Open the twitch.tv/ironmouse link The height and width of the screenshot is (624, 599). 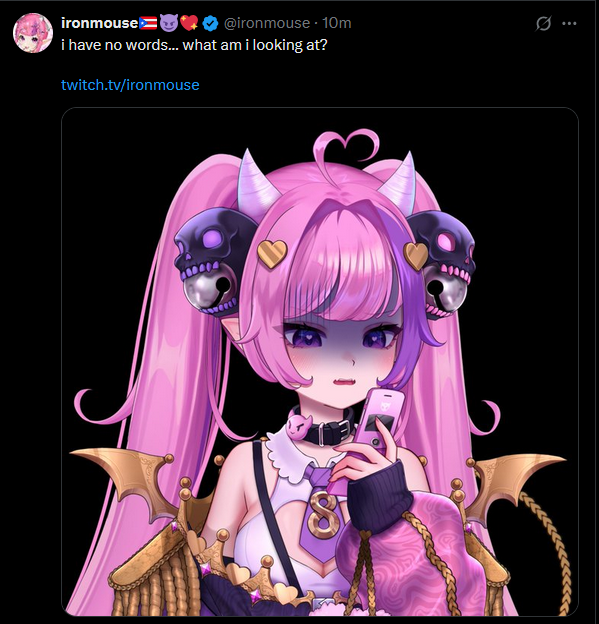point(130,85)
